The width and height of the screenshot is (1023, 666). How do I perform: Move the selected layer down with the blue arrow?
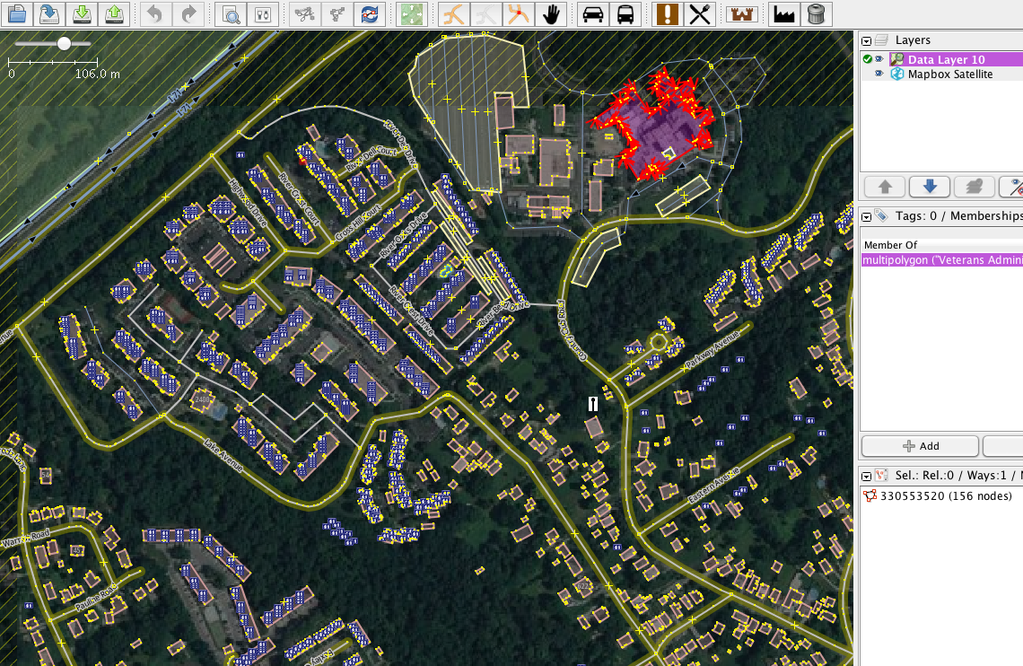(x=929, y=186)
